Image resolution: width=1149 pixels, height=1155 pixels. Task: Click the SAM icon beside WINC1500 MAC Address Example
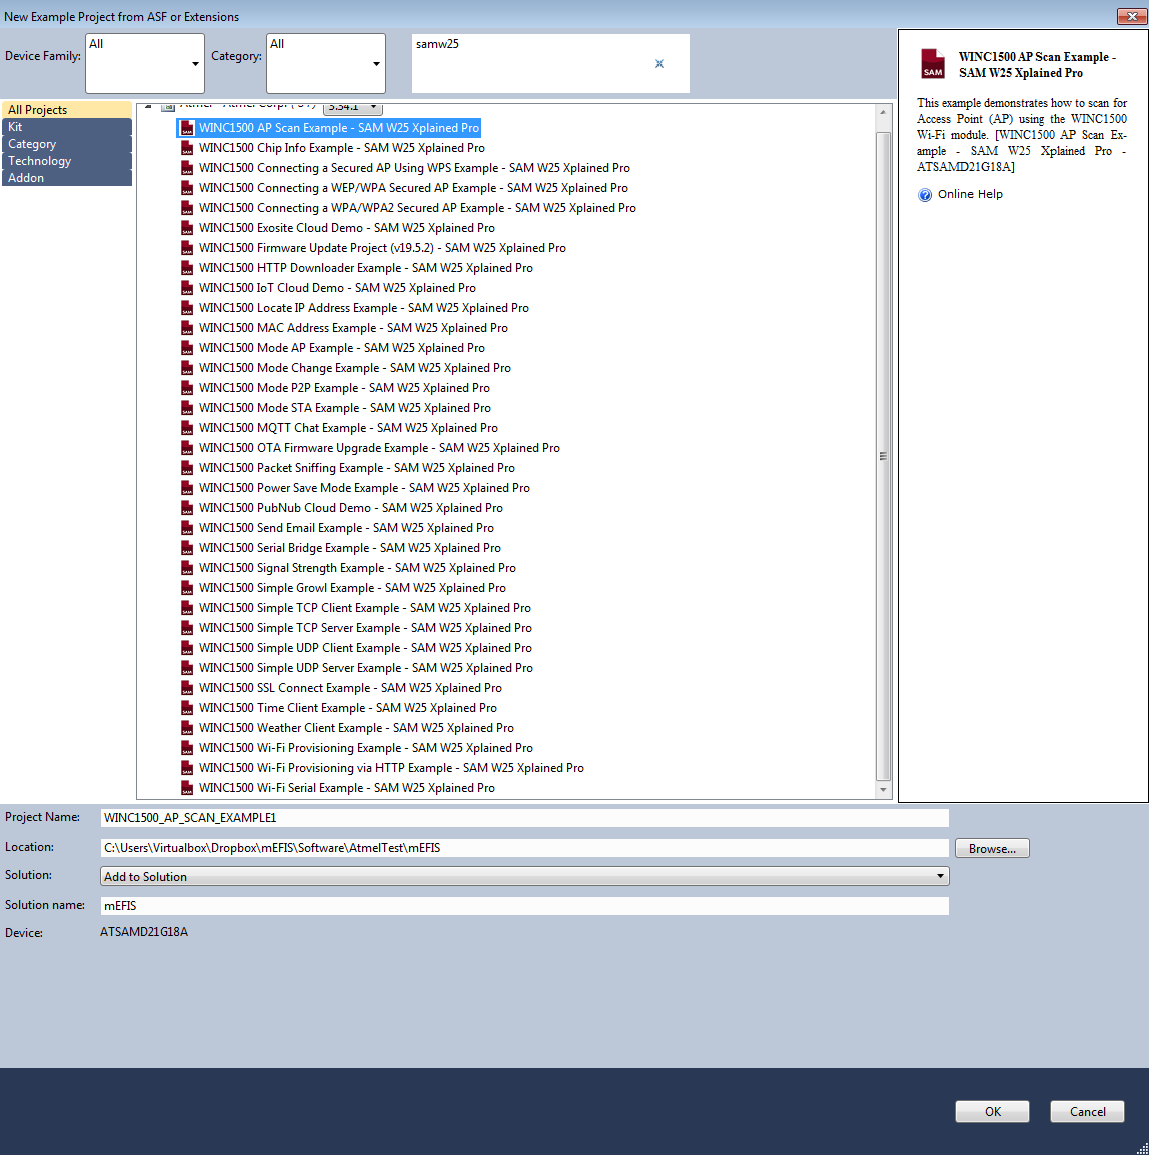187,328
